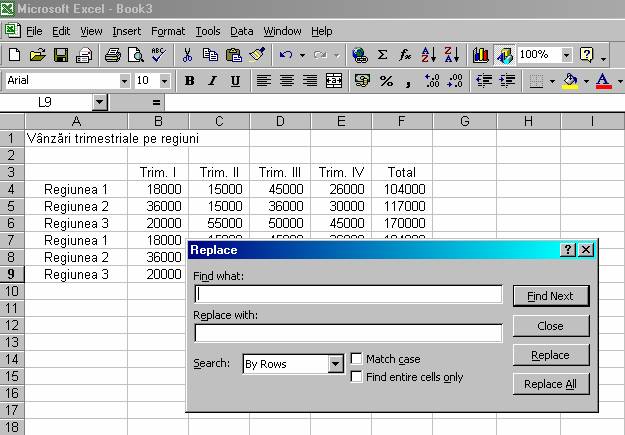This screenshot has width=625, height=435.
Task: Toggle Bold formatting button
Action: point(188,80)
